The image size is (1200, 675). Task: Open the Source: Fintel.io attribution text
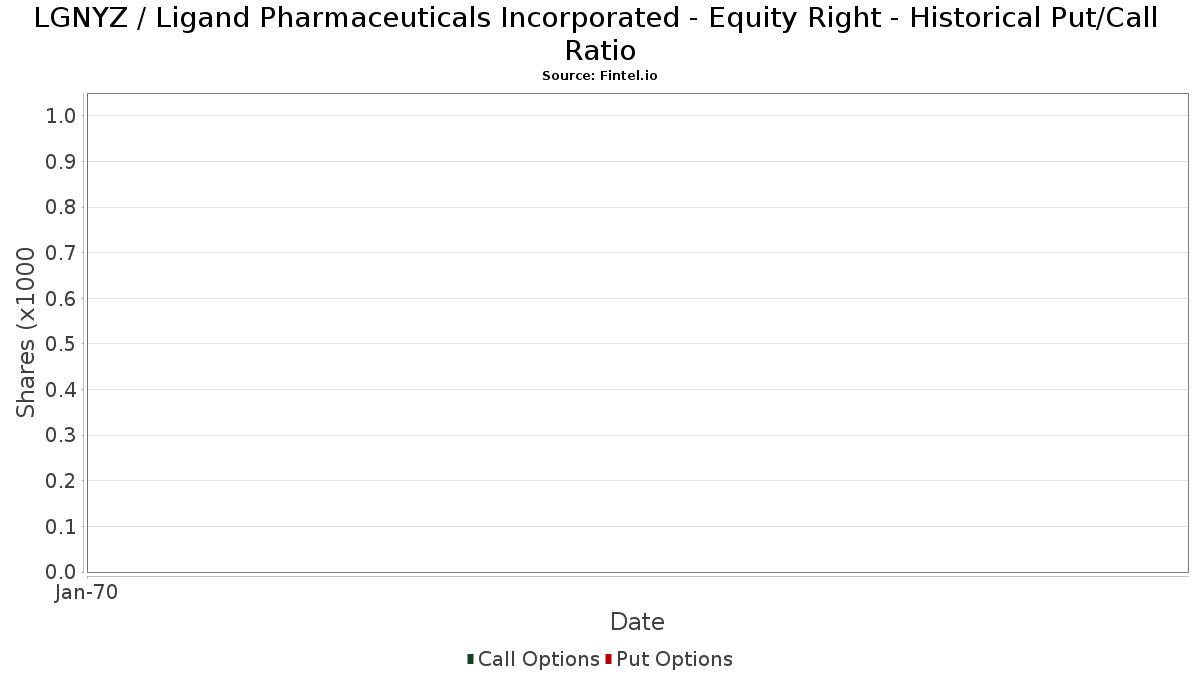click(599, 76)
